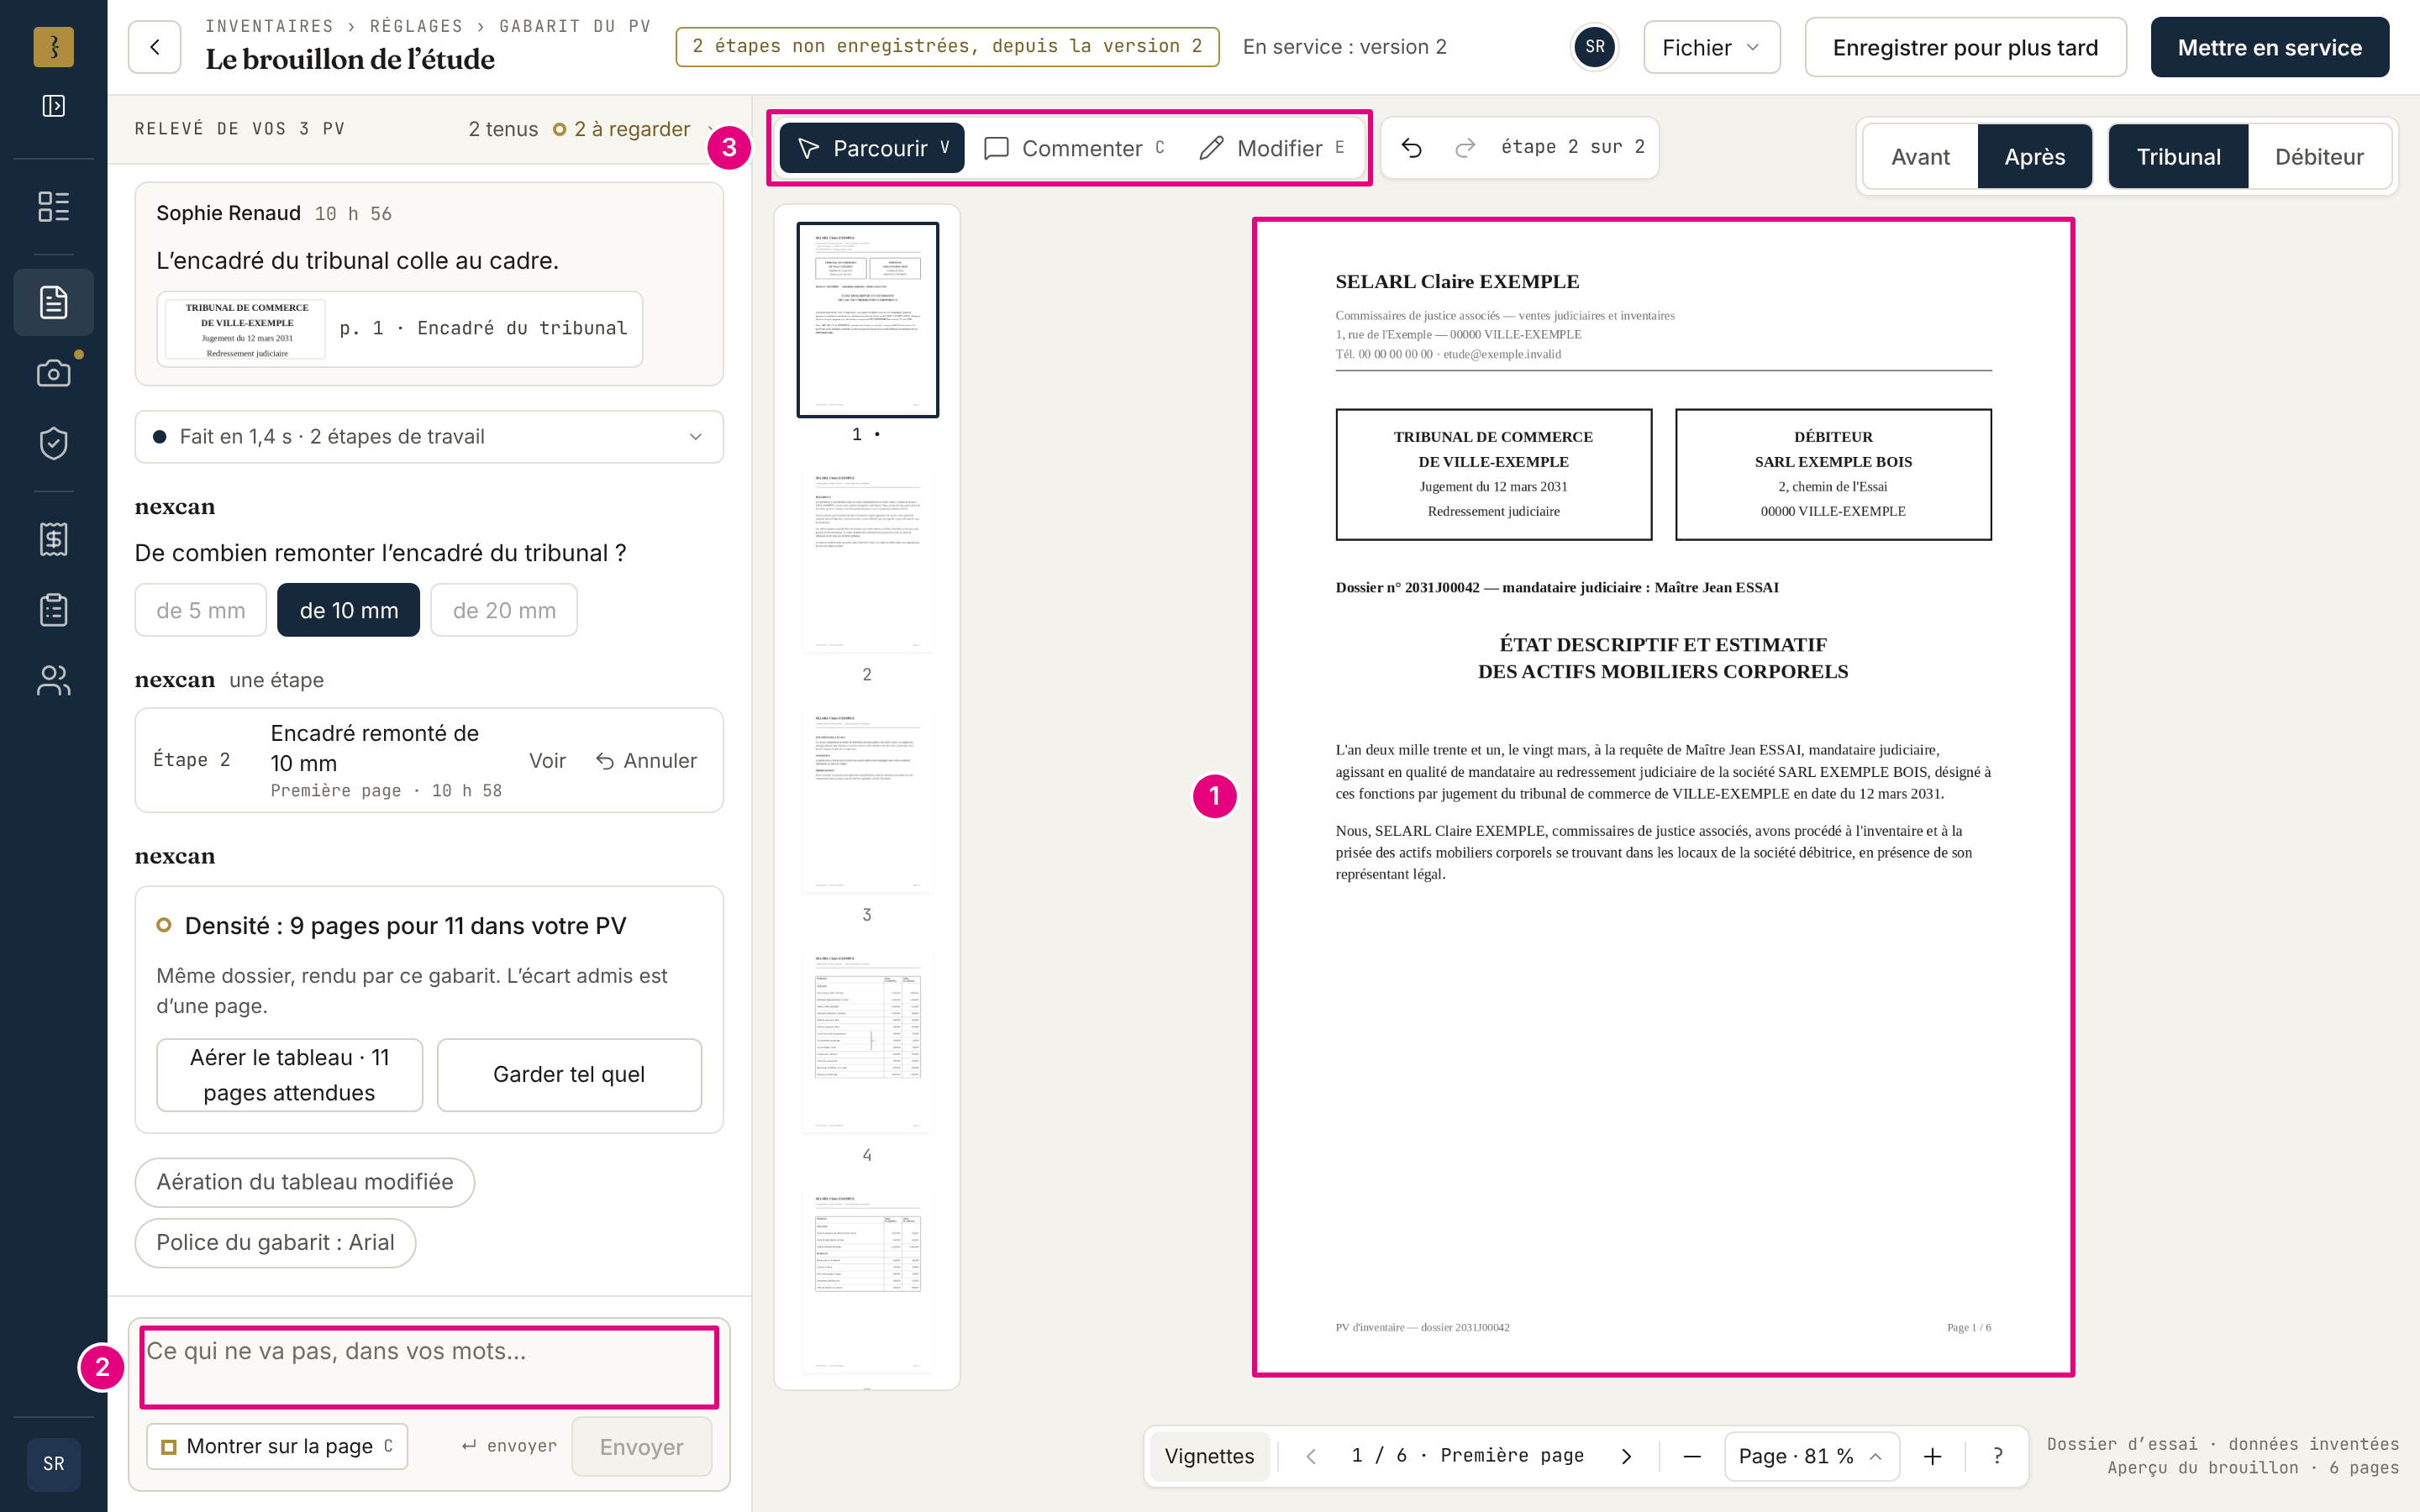Open INVENTAIRES in the breadcrumb
This screenshot has height=1512, width=2420.
pos(269,26)
